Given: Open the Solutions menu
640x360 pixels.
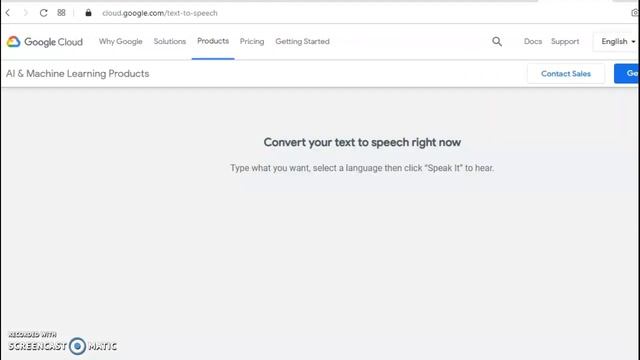Looking at the screenshot, I should pyautogui.click(x=170, y=41).
